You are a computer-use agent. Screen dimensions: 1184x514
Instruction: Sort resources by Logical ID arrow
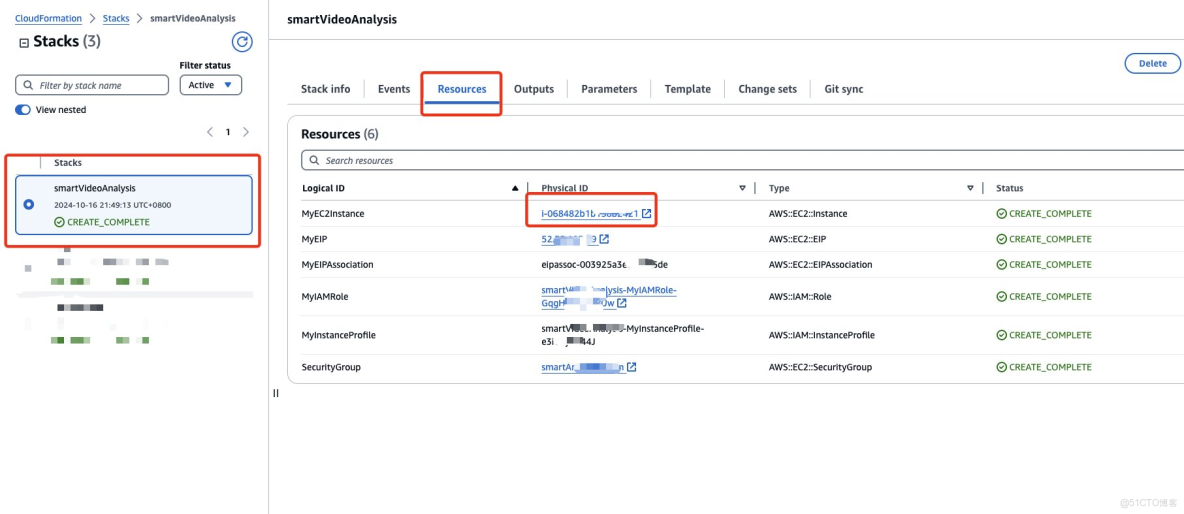[515, 188]
